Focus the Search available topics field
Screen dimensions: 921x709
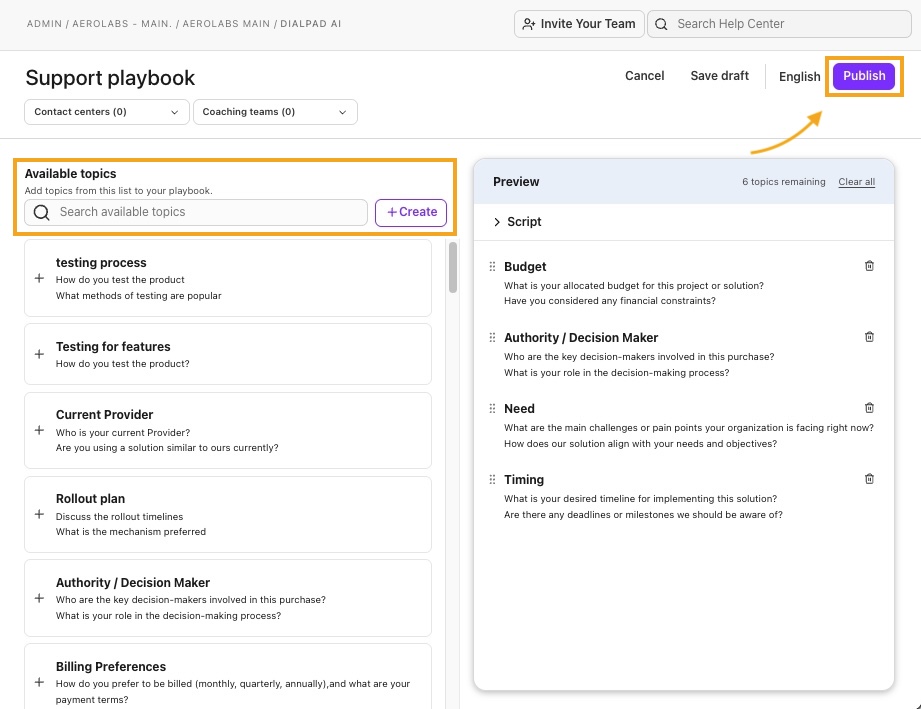[196, 212]
